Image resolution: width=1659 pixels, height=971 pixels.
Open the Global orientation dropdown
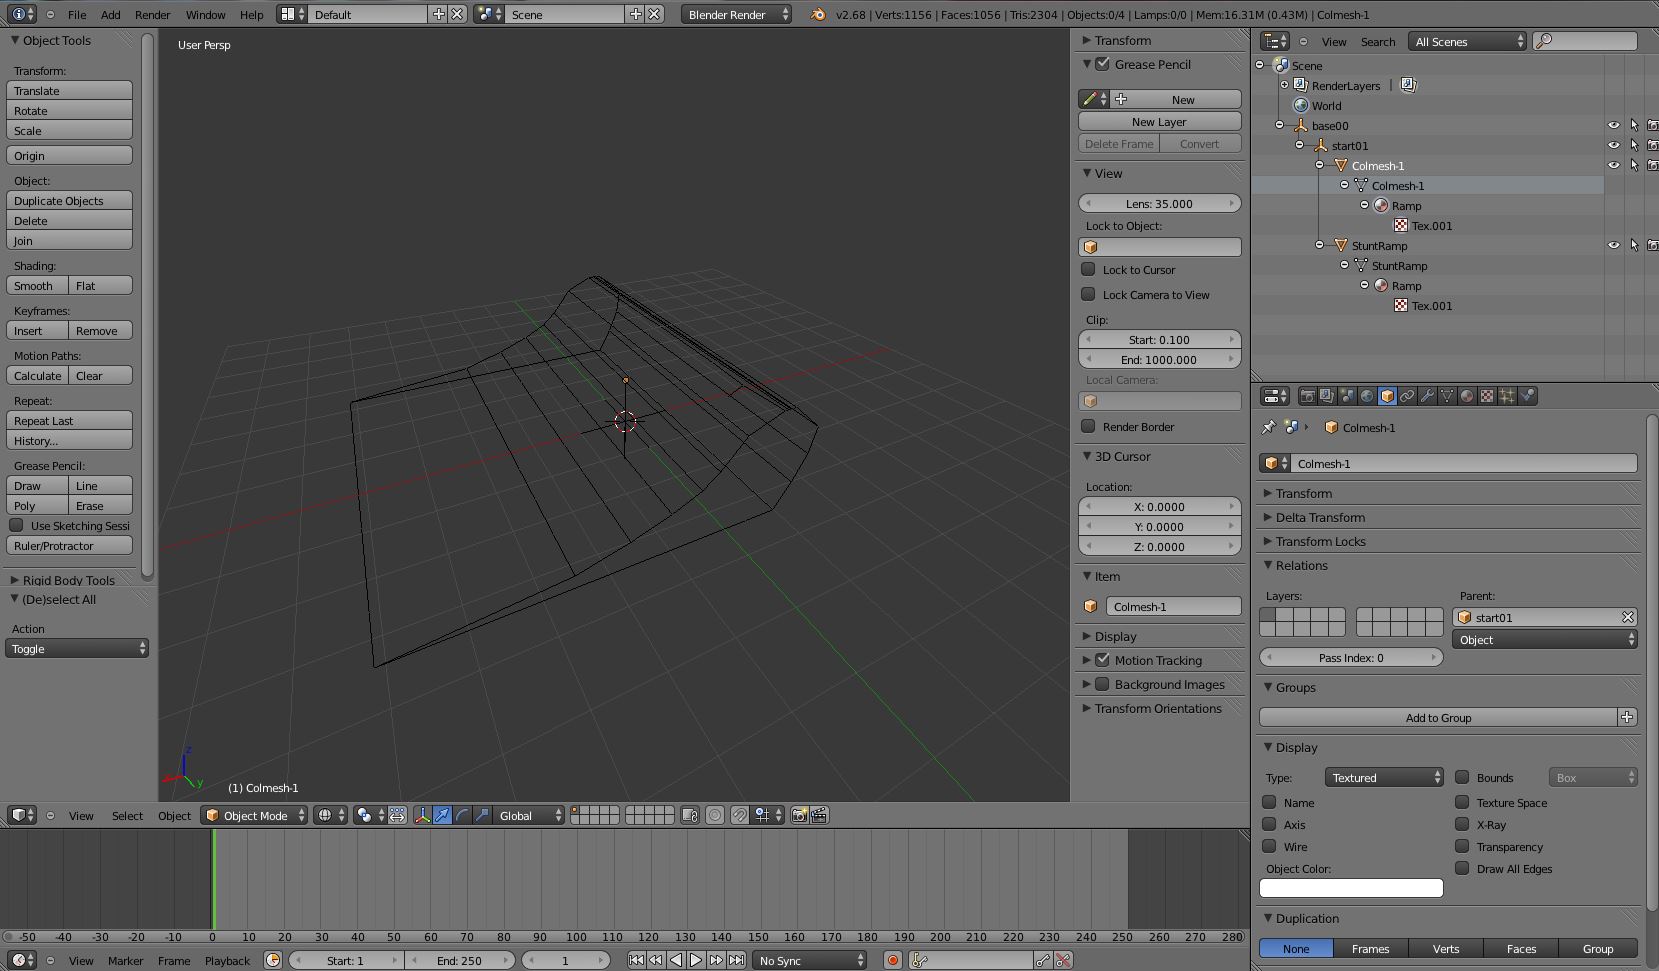click(x=529, y=815)
